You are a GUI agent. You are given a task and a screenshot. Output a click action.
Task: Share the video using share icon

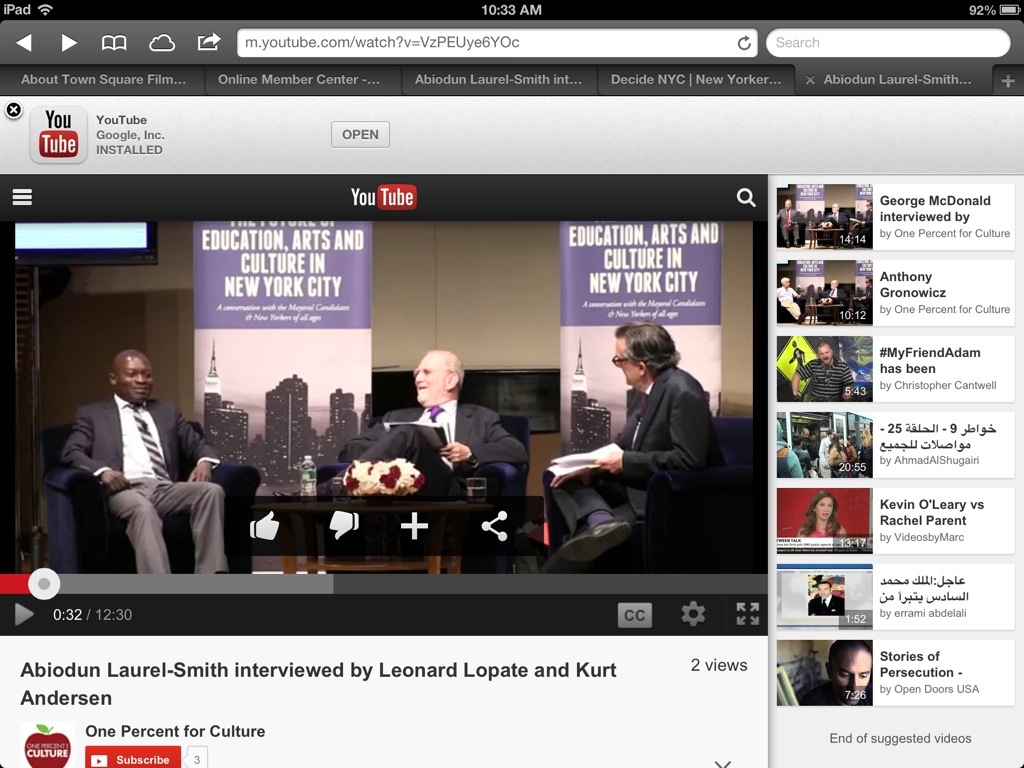pos(494,526)
